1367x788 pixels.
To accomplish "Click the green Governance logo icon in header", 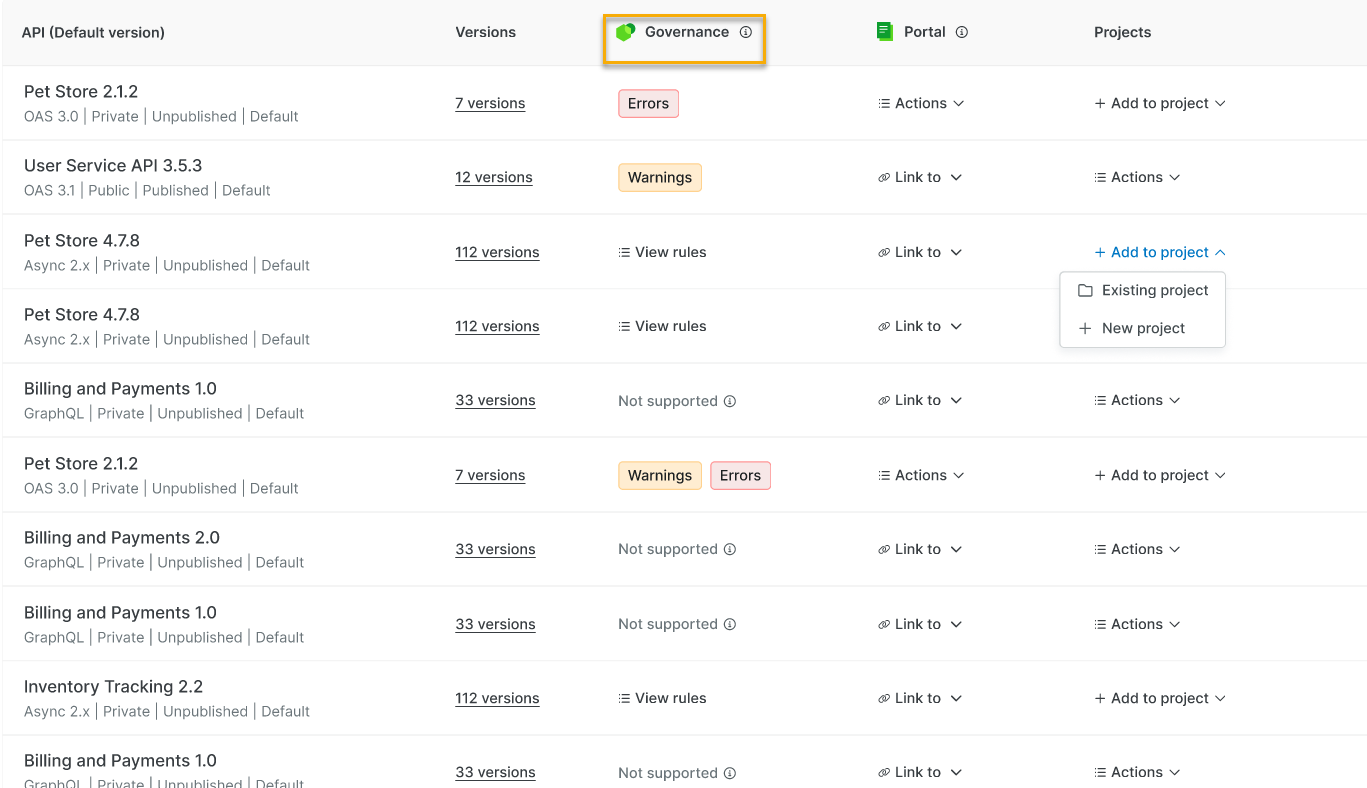I will (x=626, y=32).
